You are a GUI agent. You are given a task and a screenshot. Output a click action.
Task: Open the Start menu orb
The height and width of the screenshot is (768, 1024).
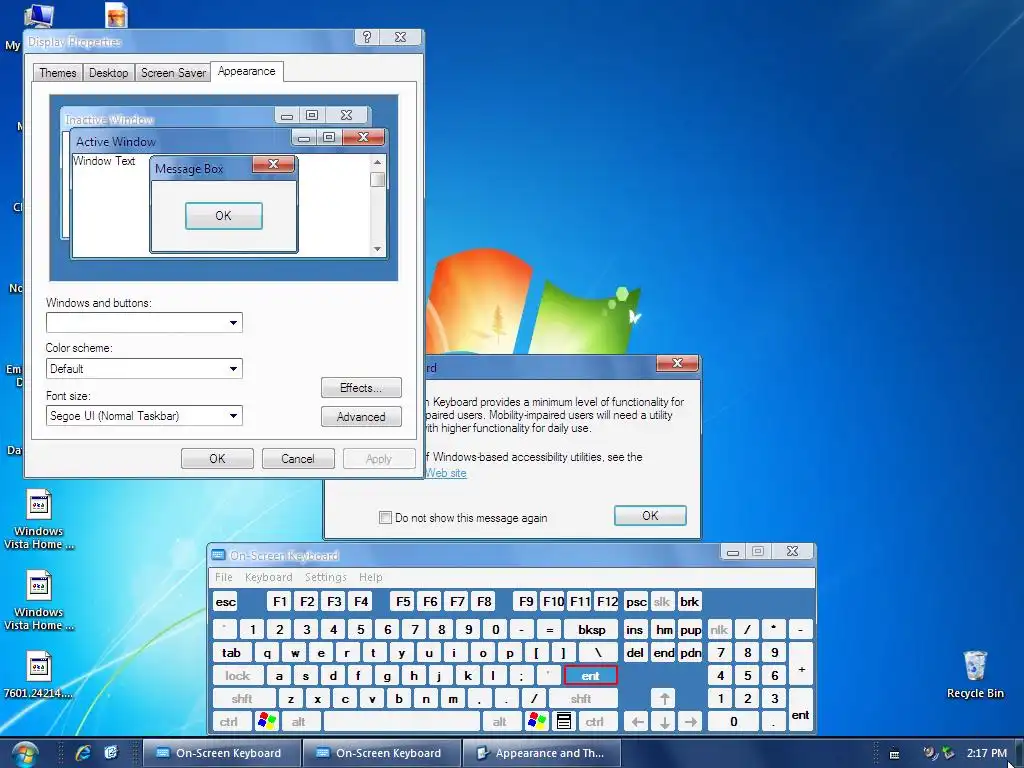click(24, 754)
